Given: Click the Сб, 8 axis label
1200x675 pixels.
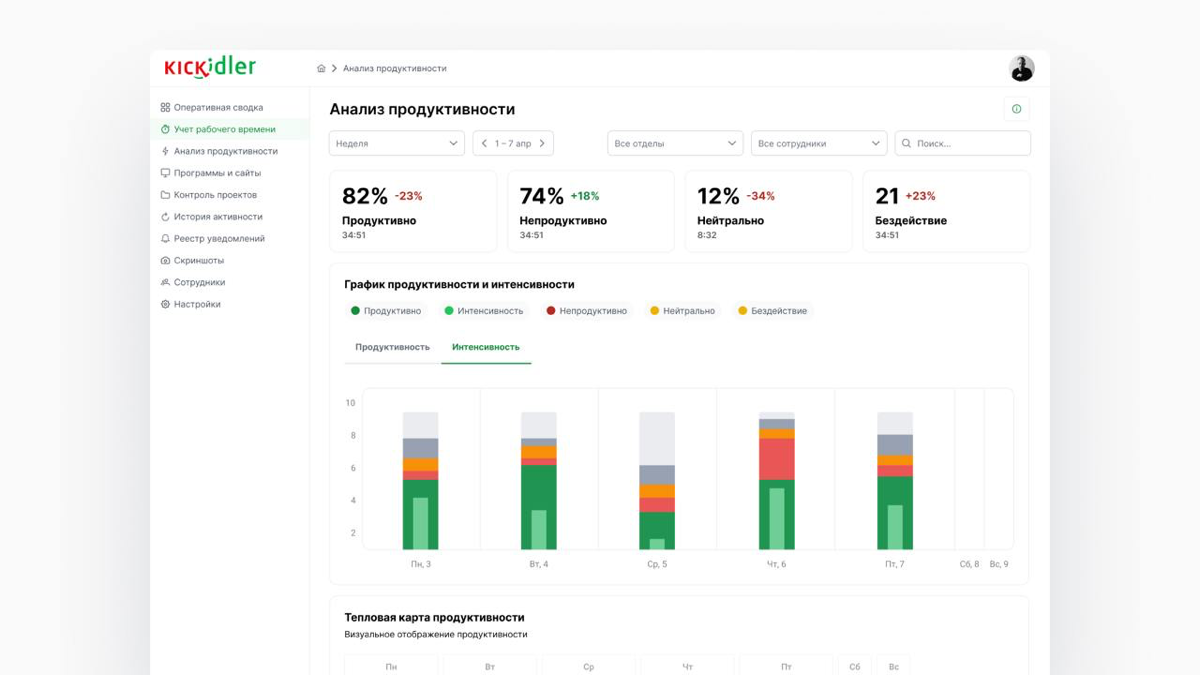Looking at the screenshot, I should point(970,564).
